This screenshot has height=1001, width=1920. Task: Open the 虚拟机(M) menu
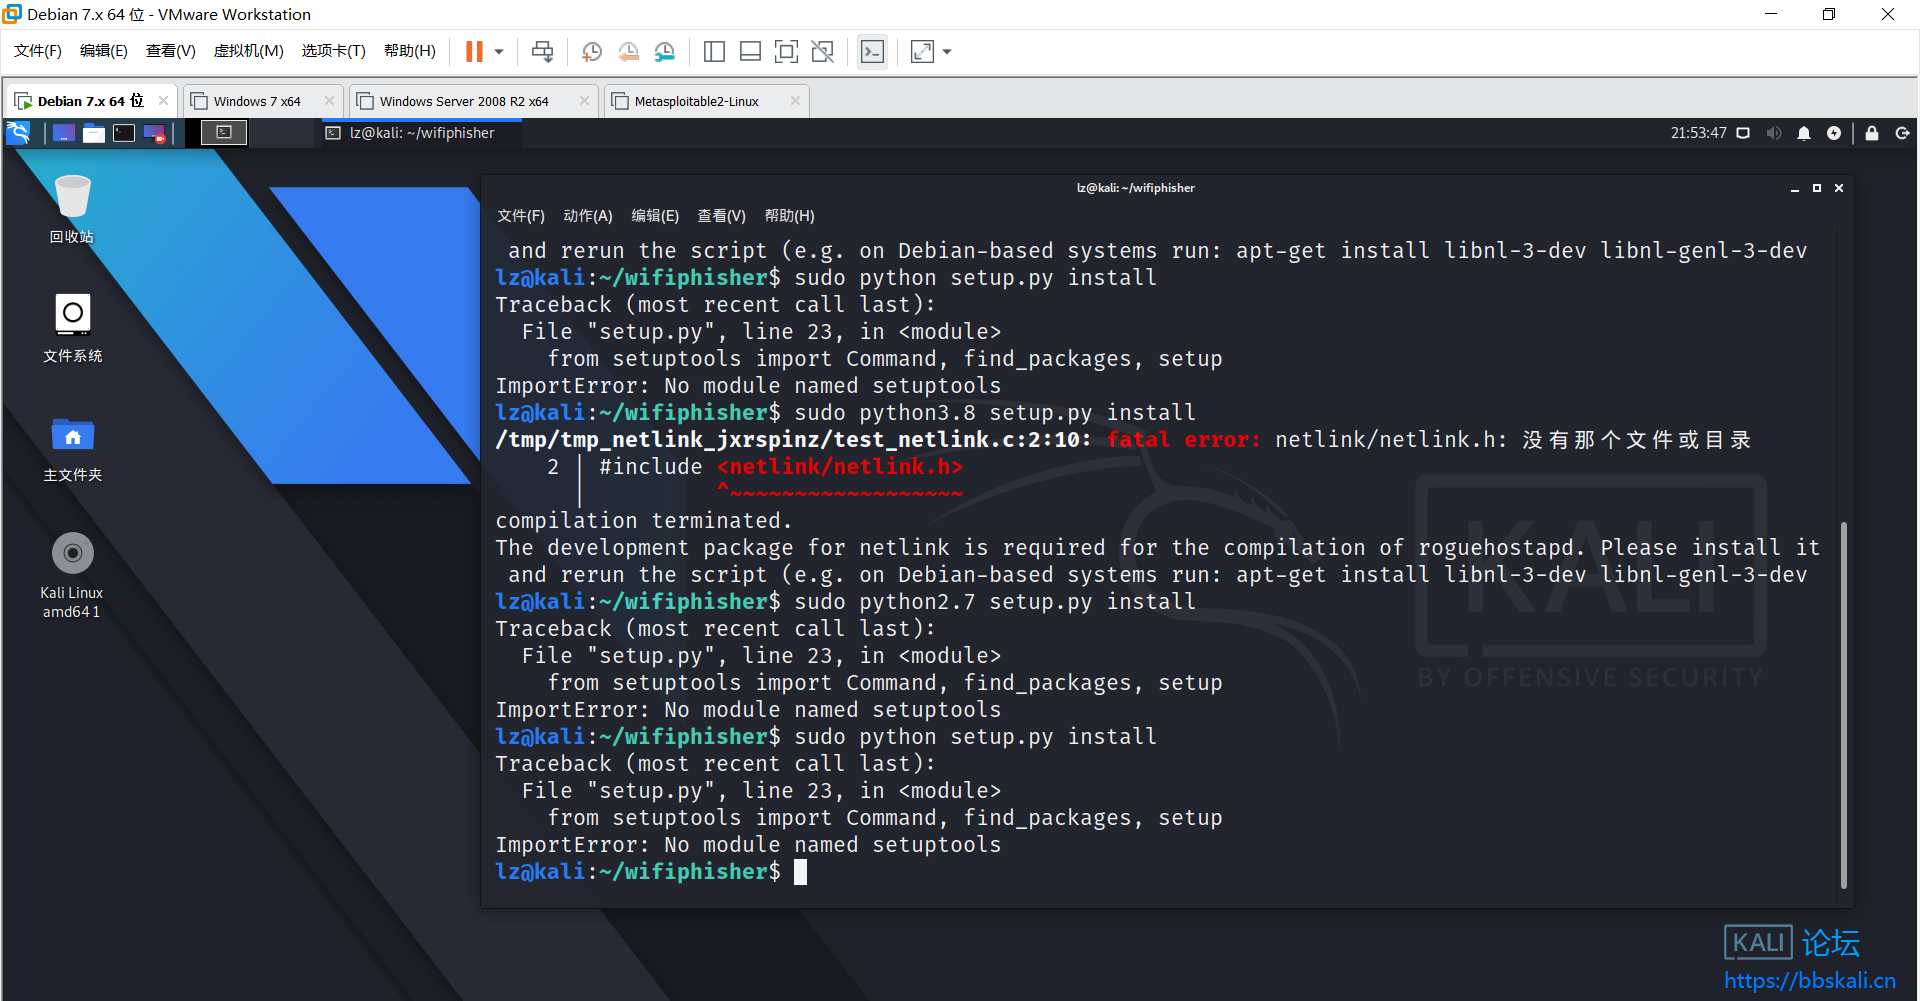click(248, 51)
